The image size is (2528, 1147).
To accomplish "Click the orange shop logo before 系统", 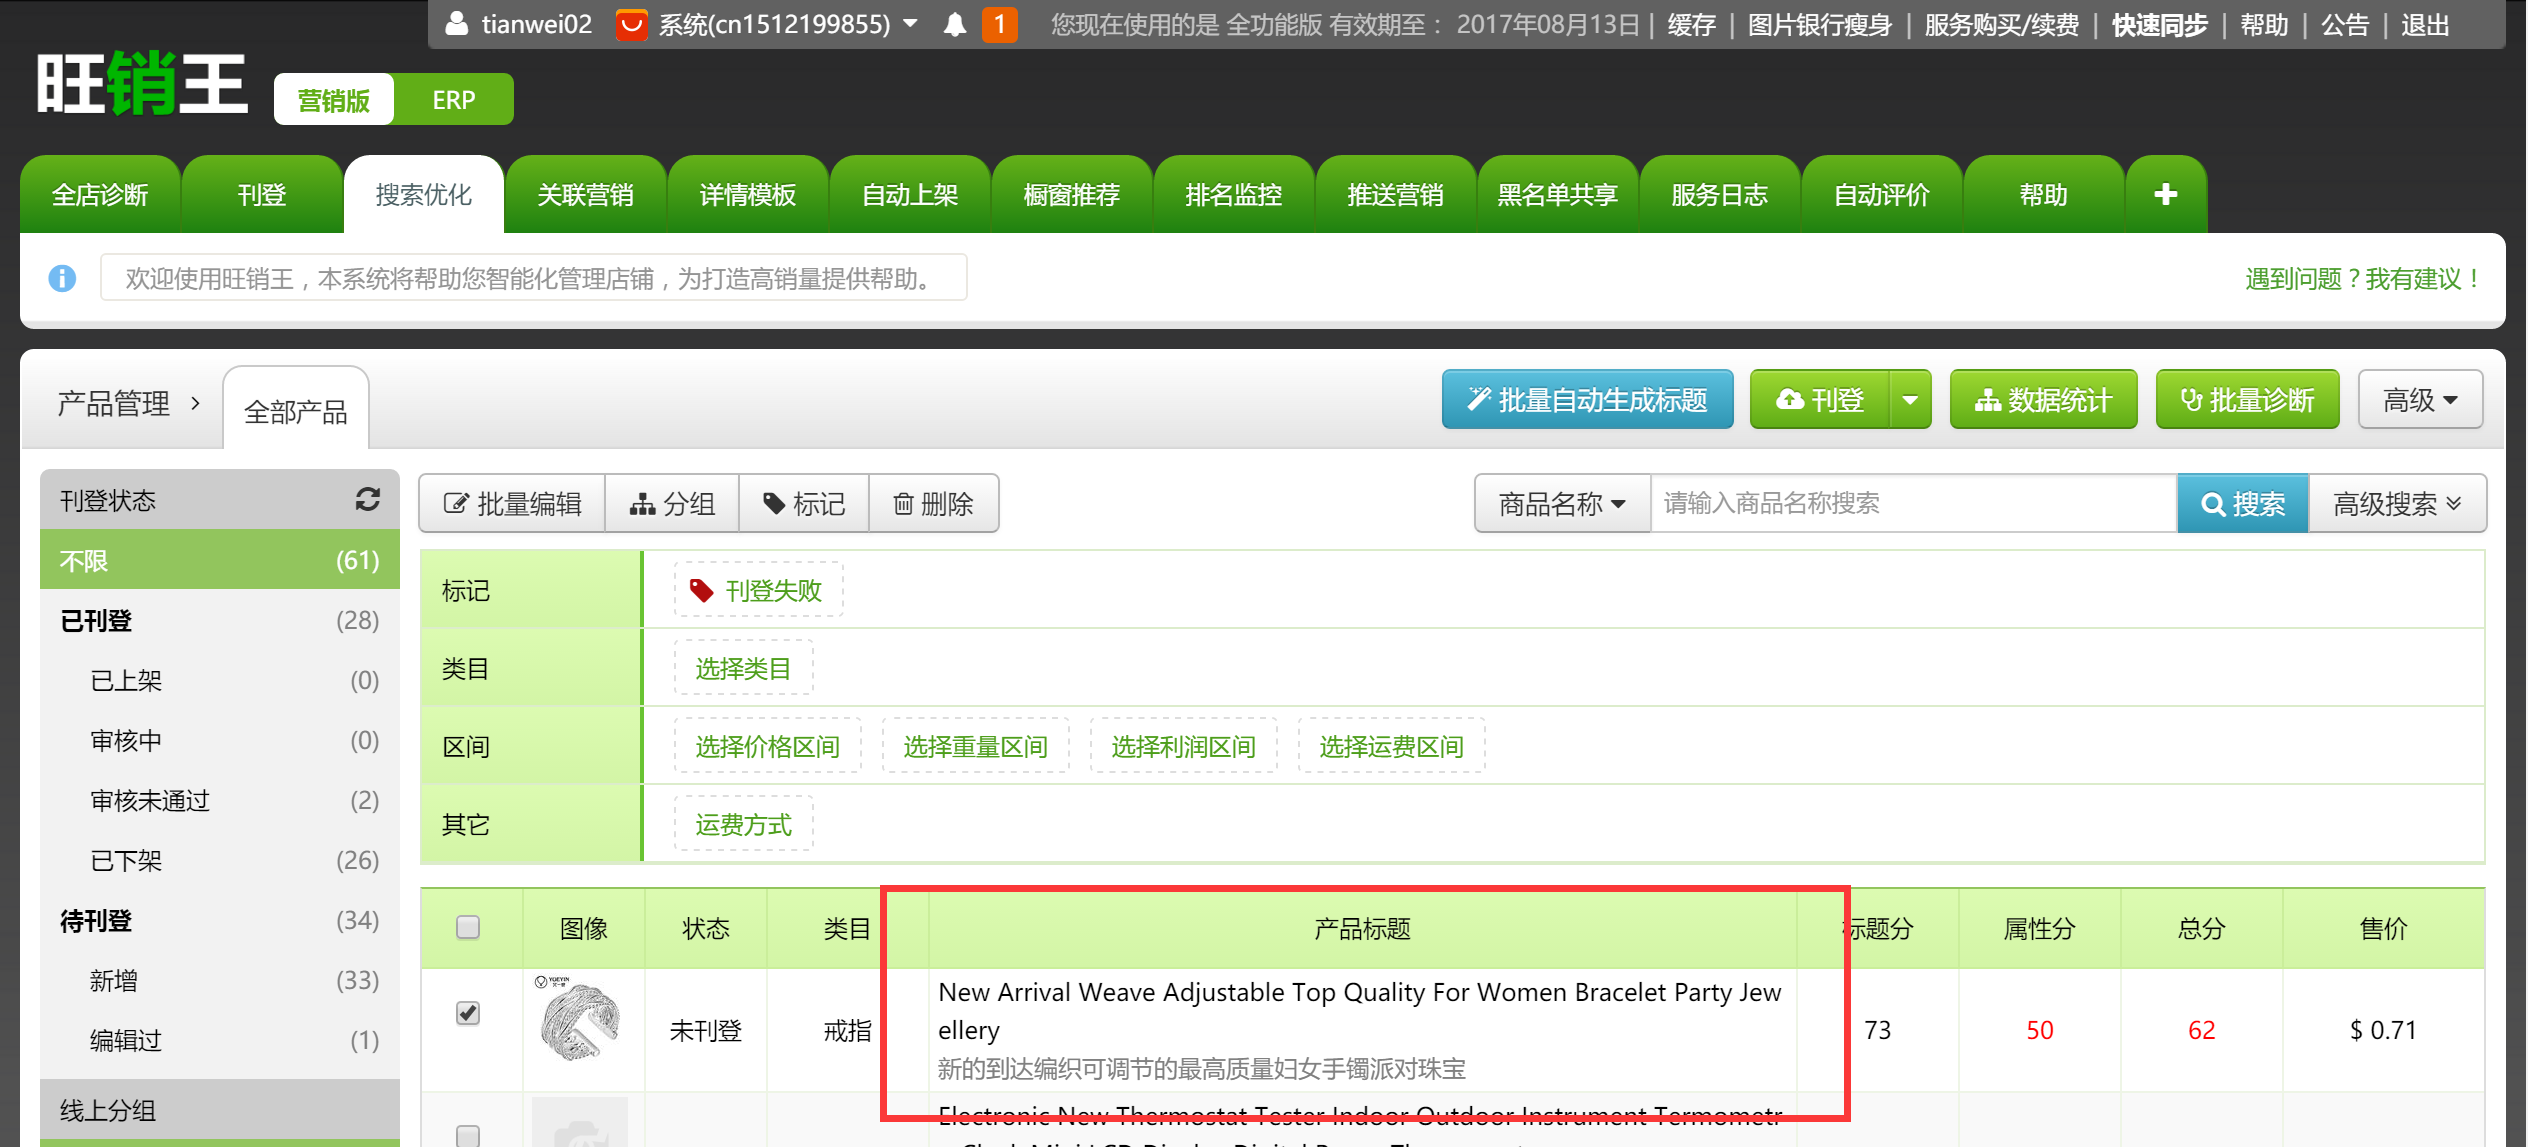I will (x=631, y=24).
